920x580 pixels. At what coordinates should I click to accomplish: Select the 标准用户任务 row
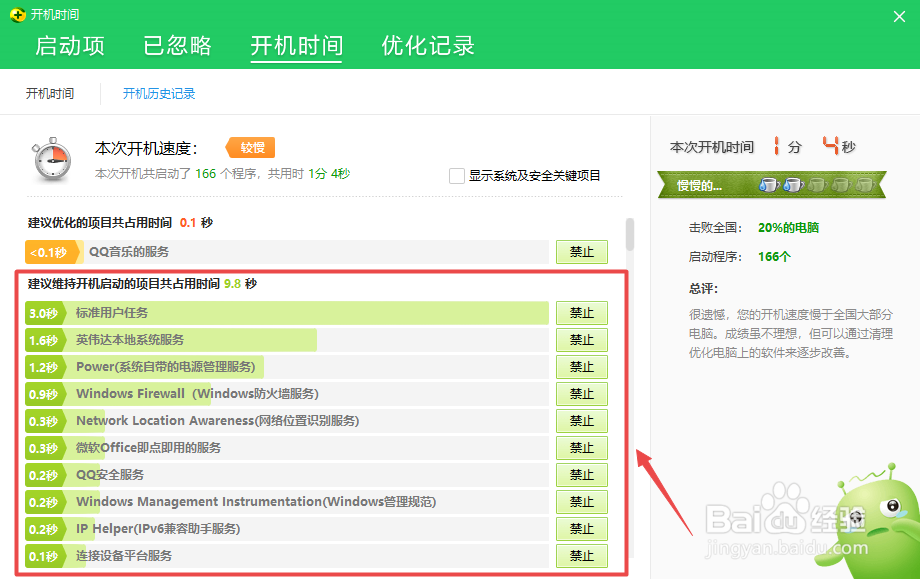click(x=287, y=313)
